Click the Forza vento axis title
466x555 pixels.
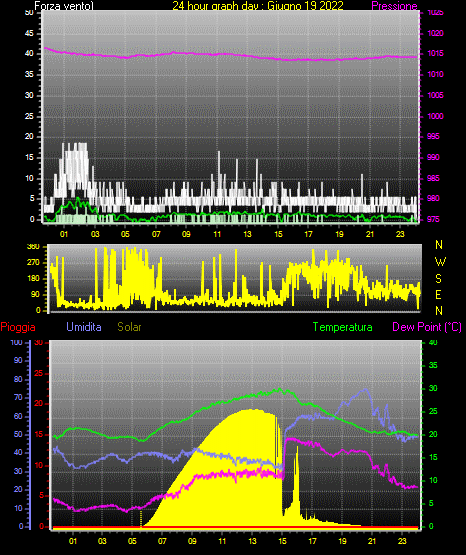point(64,6)
